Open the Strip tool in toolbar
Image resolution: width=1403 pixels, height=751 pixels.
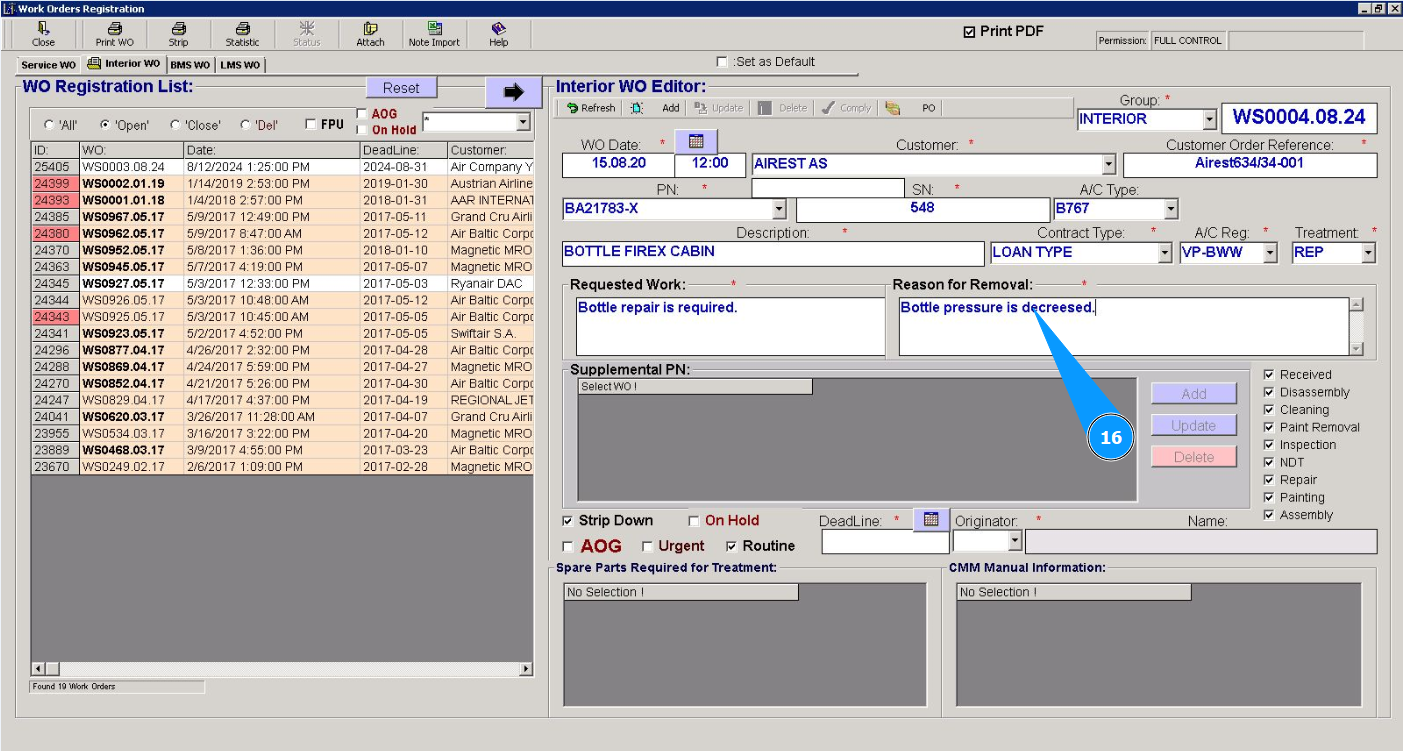coord(178,34)
